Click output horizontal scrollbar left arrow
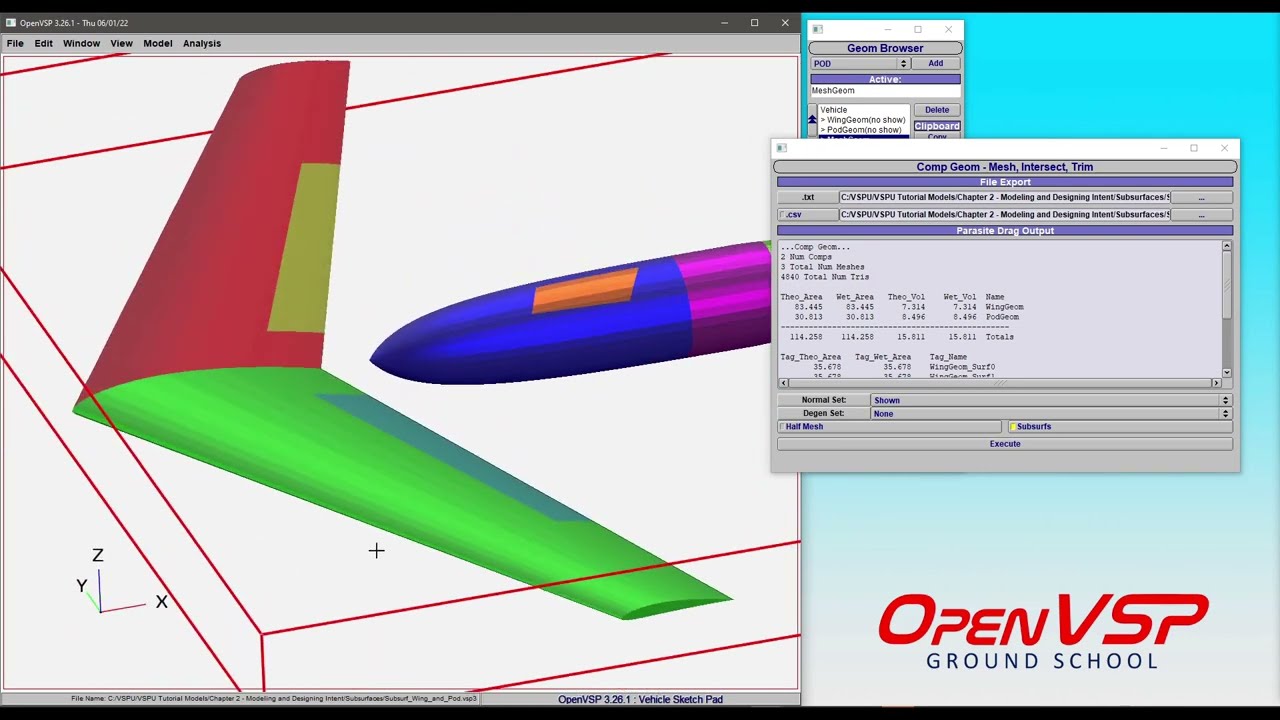1280x720 pixels. click(x=783, y=383)
